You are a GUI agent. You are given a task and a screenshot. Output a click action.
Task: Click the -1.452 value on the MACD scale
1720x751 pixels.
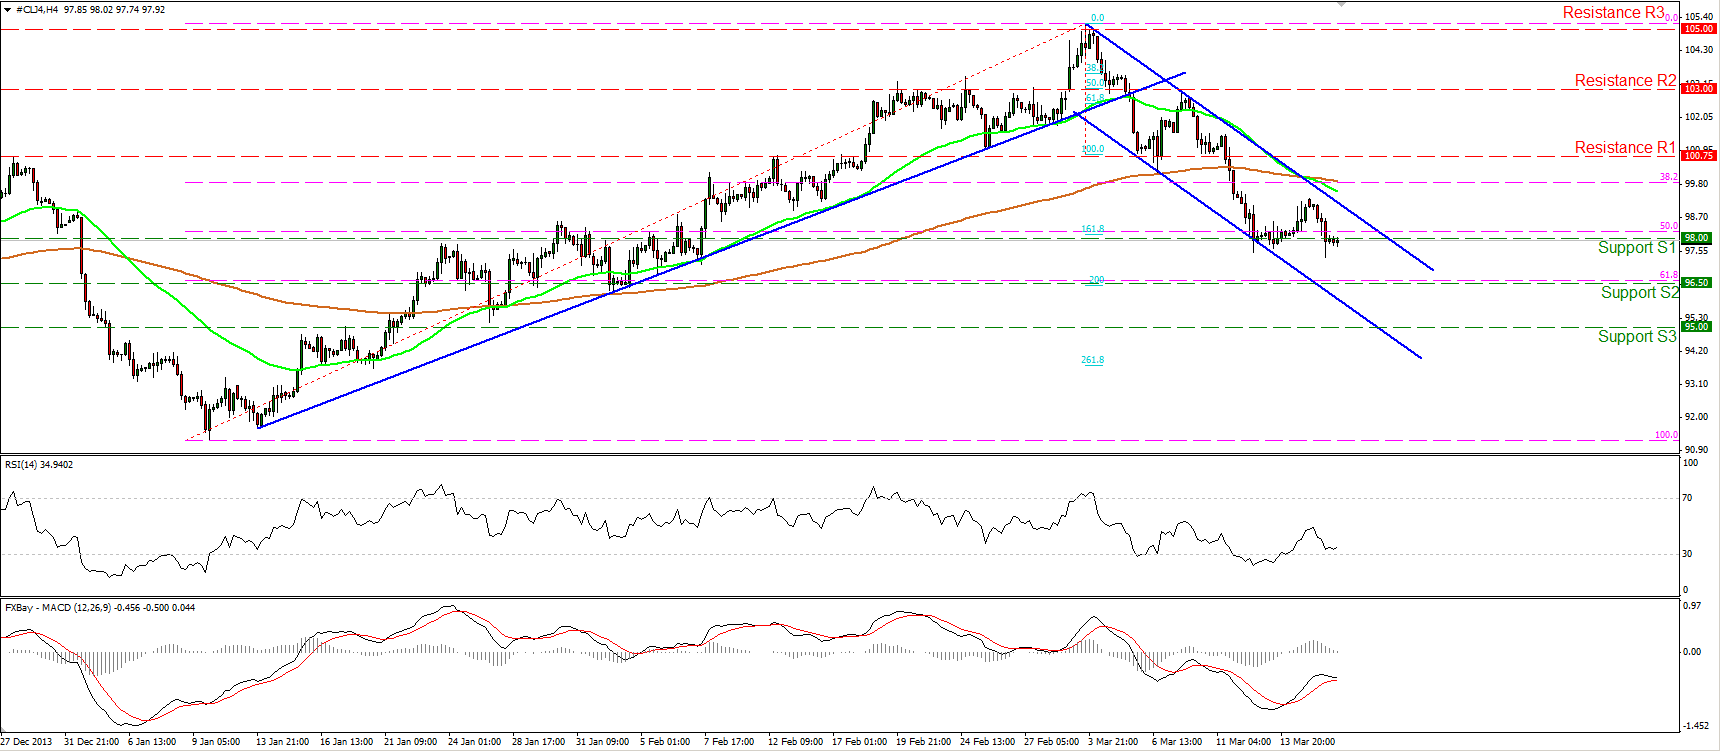pos(1696,725)
